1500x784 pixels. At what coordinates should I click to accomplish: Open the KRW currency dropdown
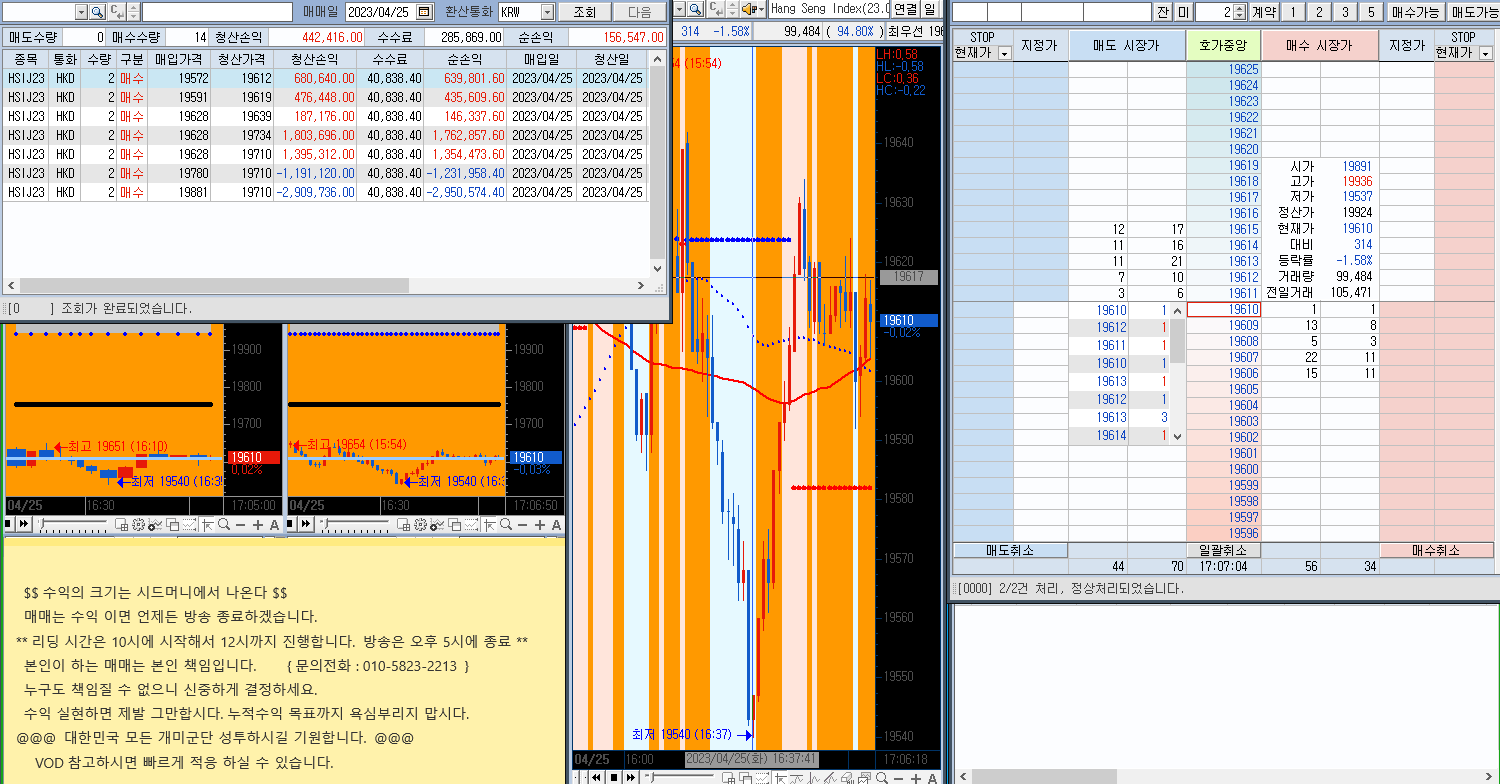(547, 12)
